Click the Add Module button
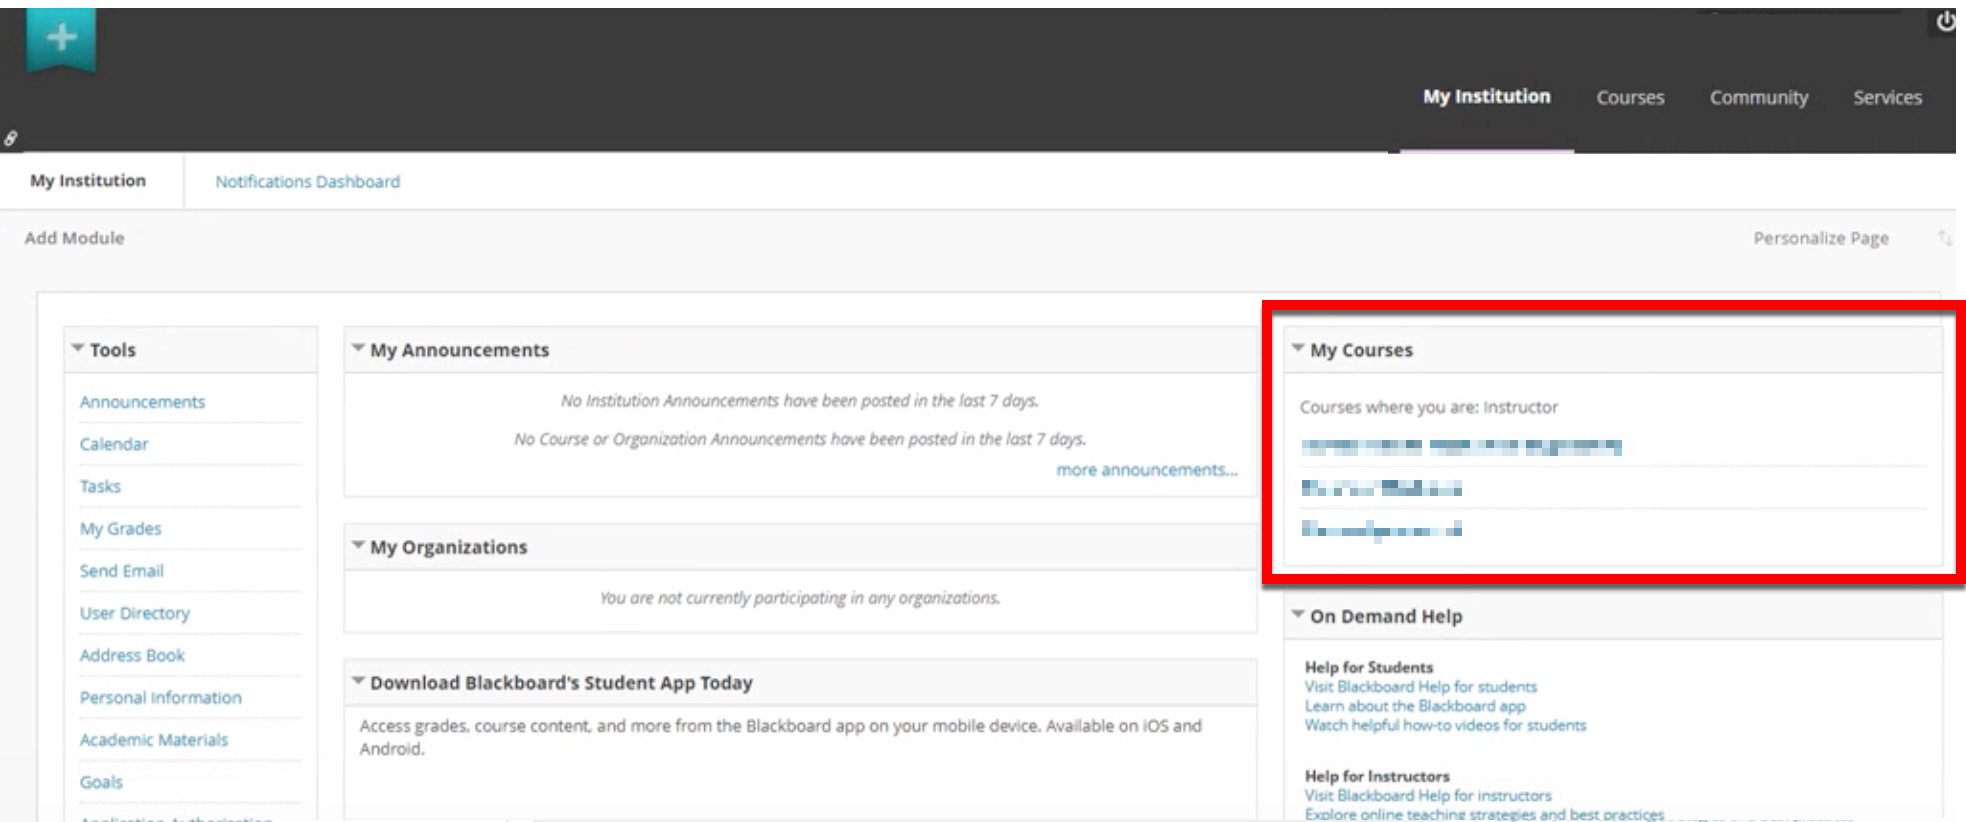 (x=75, y=238)
